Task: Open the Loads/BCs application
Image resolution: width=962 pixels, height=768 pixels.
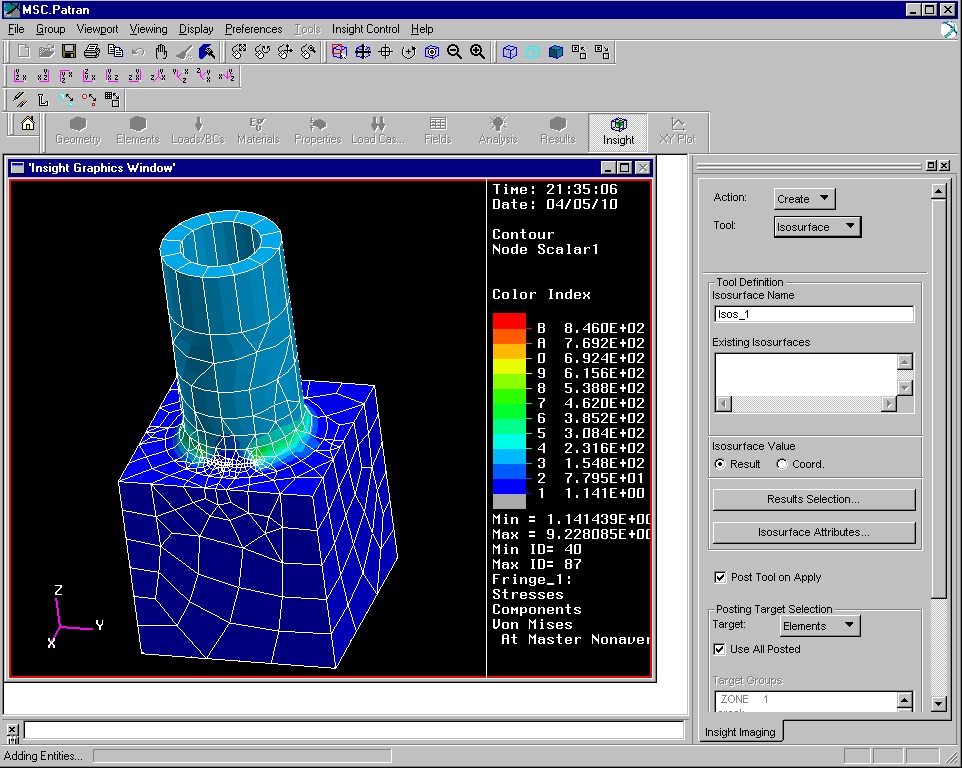Action: pyautogui.click(x=198, y=131)
